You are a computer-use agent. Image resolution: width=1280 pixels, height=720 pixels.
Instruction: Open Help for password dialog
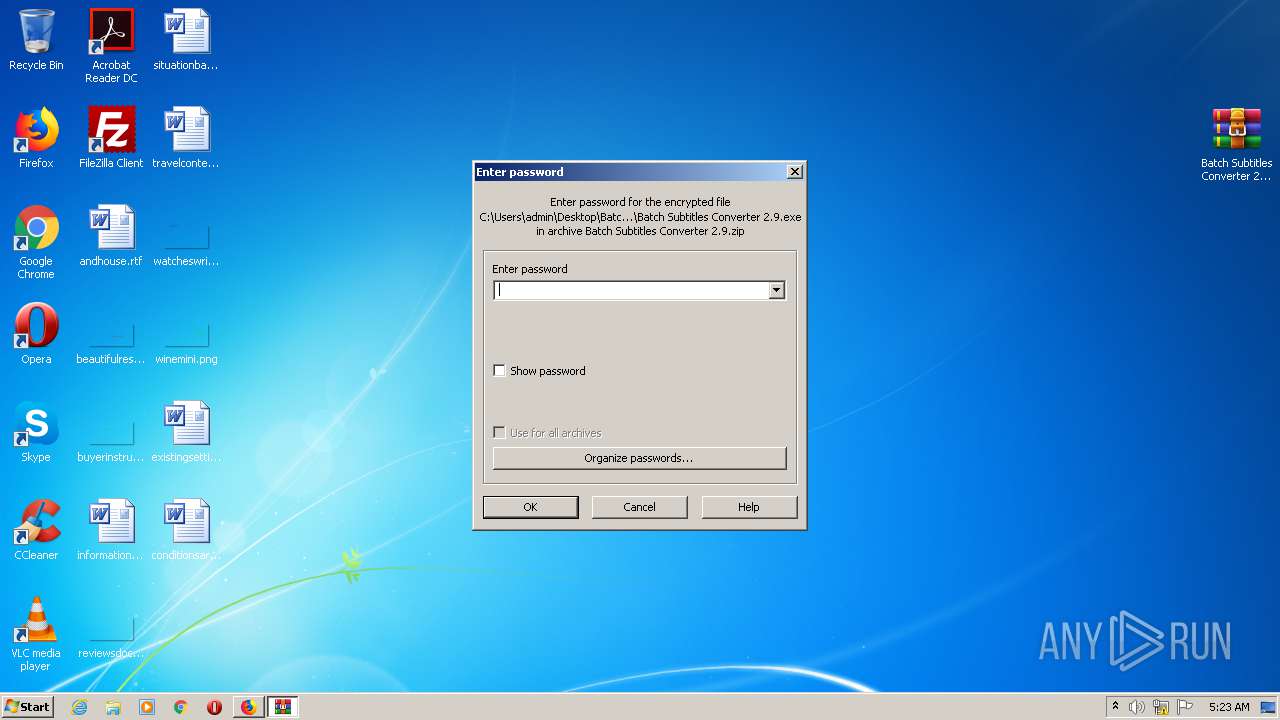click(x=749, y=507)
